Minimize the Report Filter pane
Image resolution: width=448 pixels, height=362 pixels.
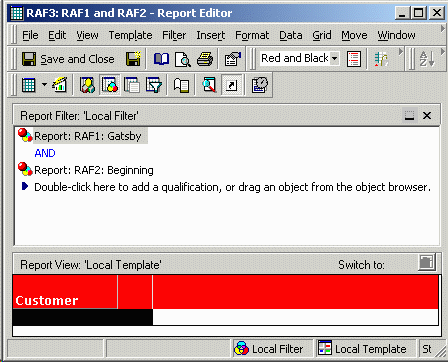click(409, 116)
